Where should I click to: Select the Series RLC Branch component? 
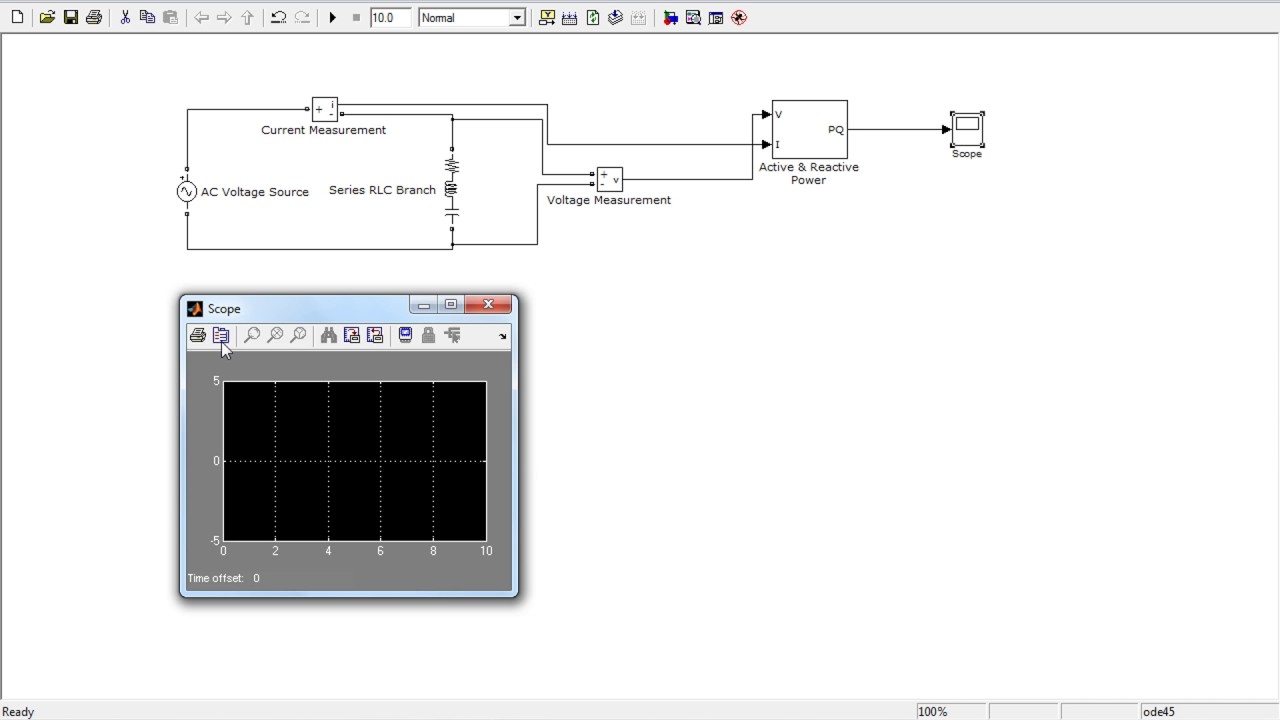(x=452, y=189)
